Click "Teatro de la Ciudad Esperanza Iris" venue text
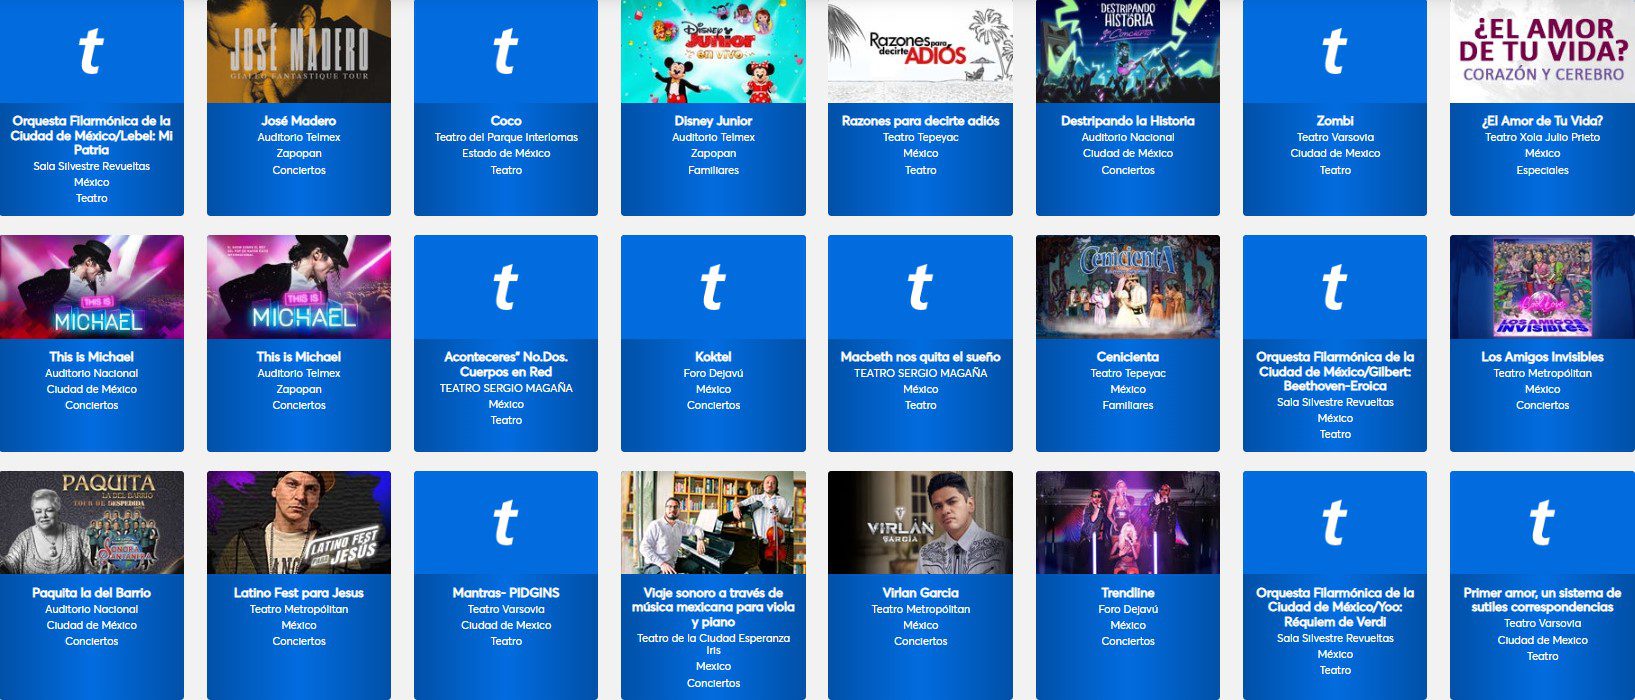The width and height of the screenshot is (1635, 700). click(x=713, y=644)
